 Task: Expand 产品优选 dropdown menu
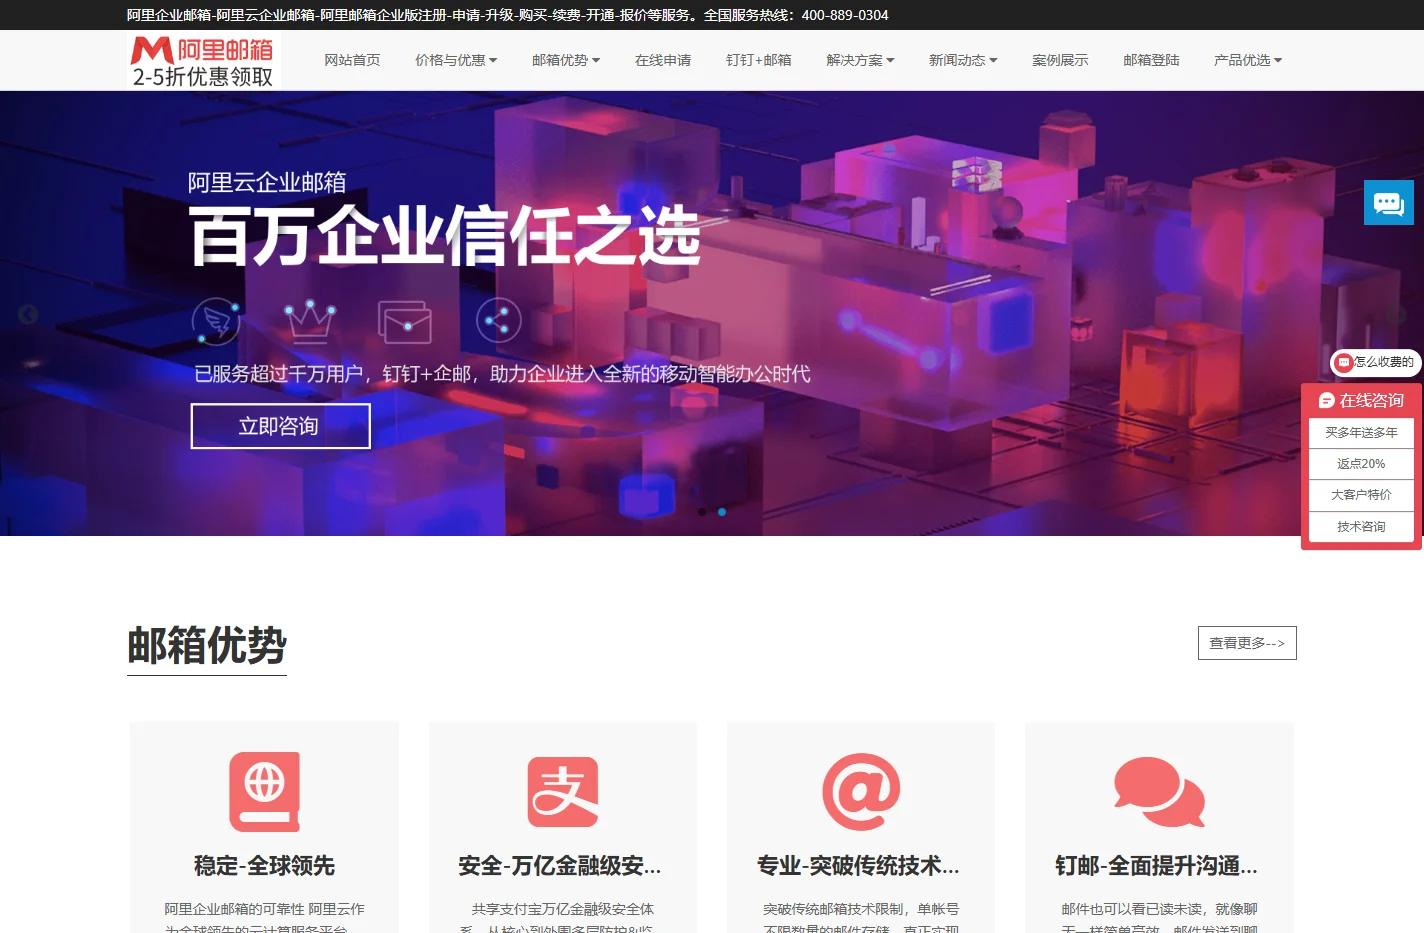pyautogui.click(x=1248, y=60)
